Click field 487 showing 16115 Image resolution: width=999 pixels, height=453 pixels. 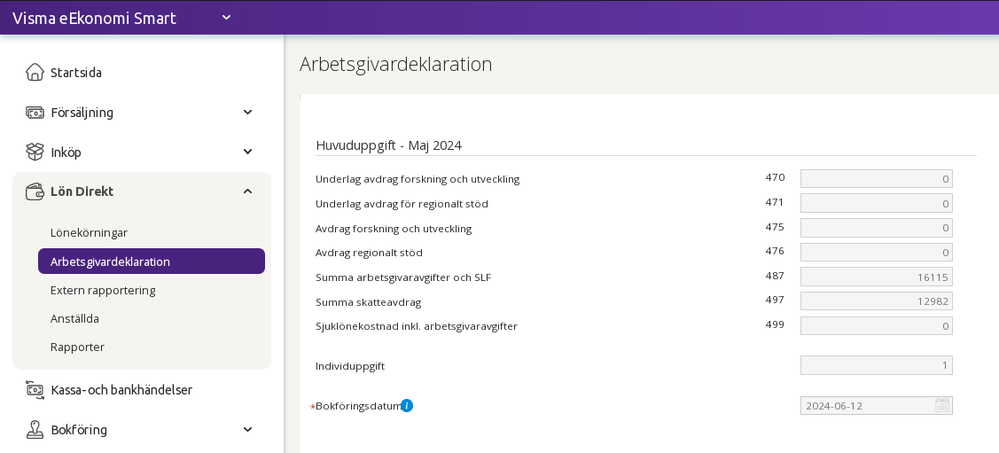pyautogui.click(x=876, y=277)
